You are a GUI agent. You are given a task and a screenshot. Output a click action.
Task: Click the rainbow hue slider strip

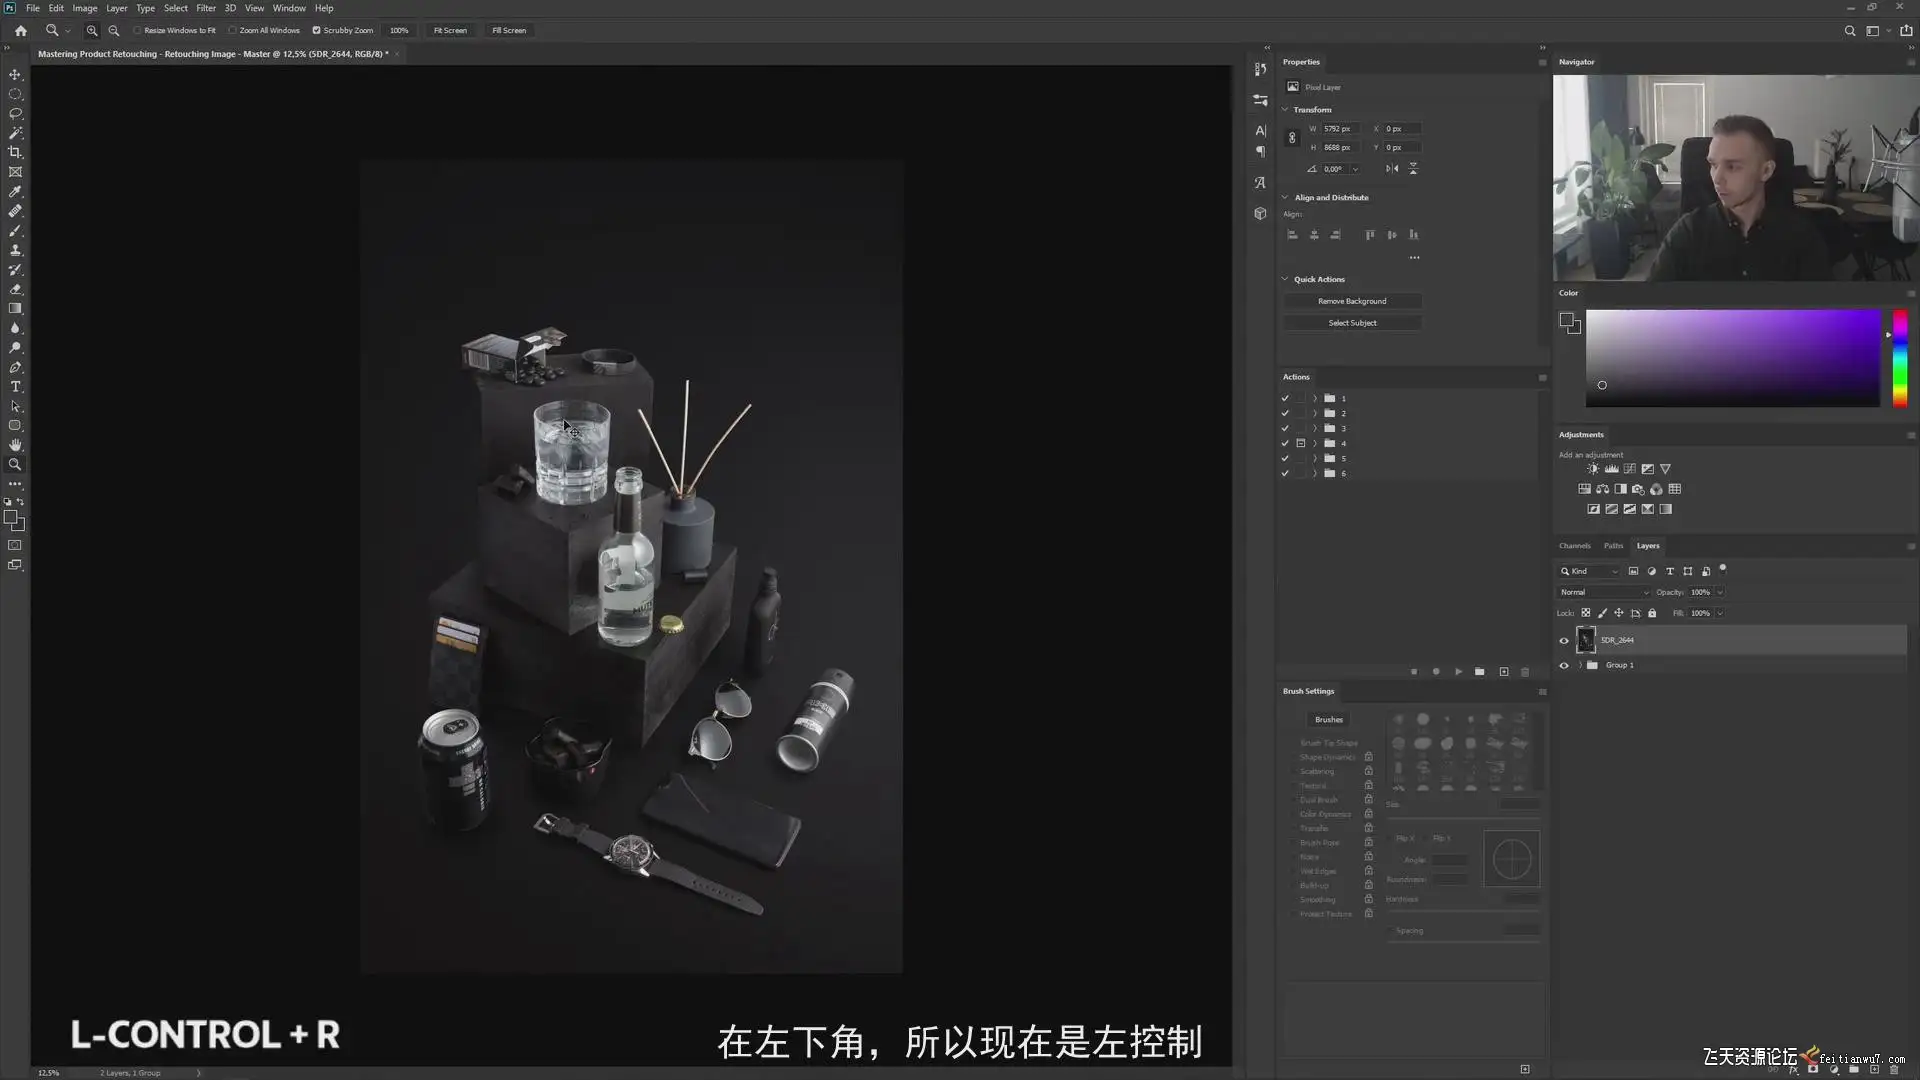point(1899,358)
